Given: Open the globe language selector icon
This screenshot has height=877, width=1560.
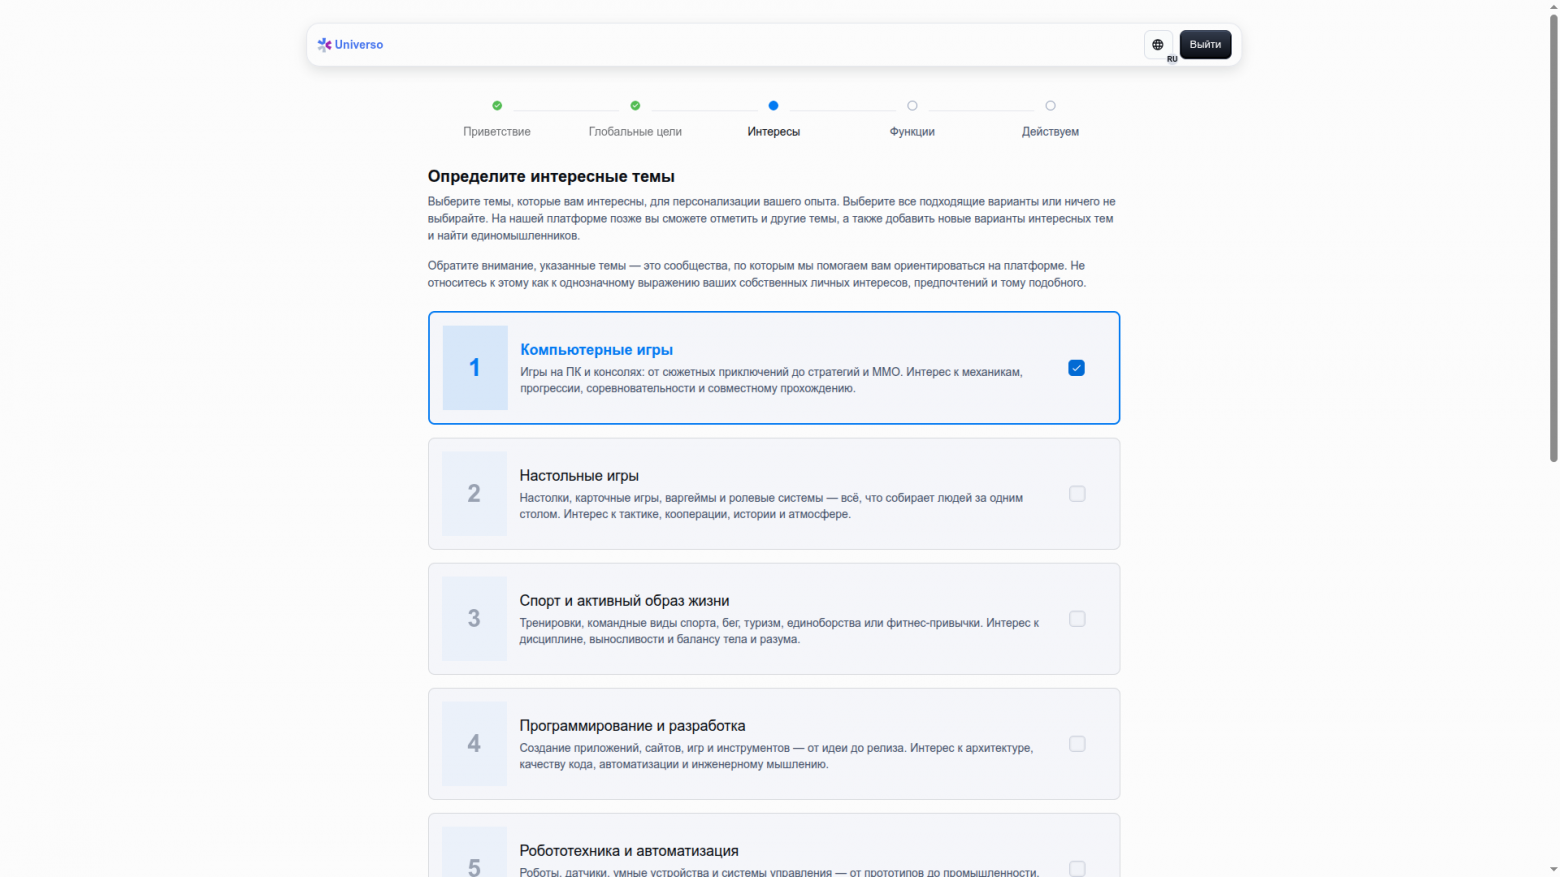Looking at the screenshot, I should point(1158,44).
